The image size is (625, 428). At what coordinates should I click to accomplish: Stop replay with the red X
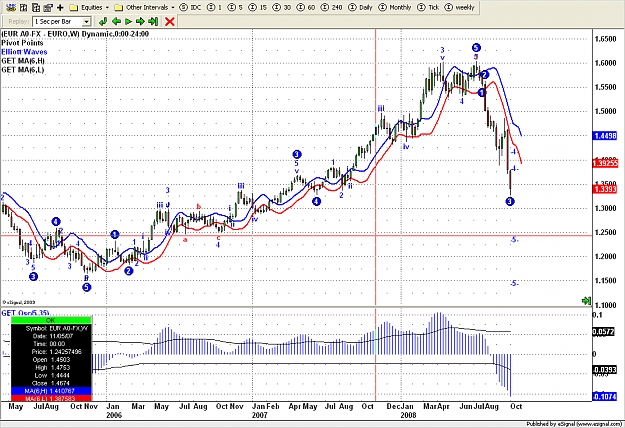tap(169, 21)
